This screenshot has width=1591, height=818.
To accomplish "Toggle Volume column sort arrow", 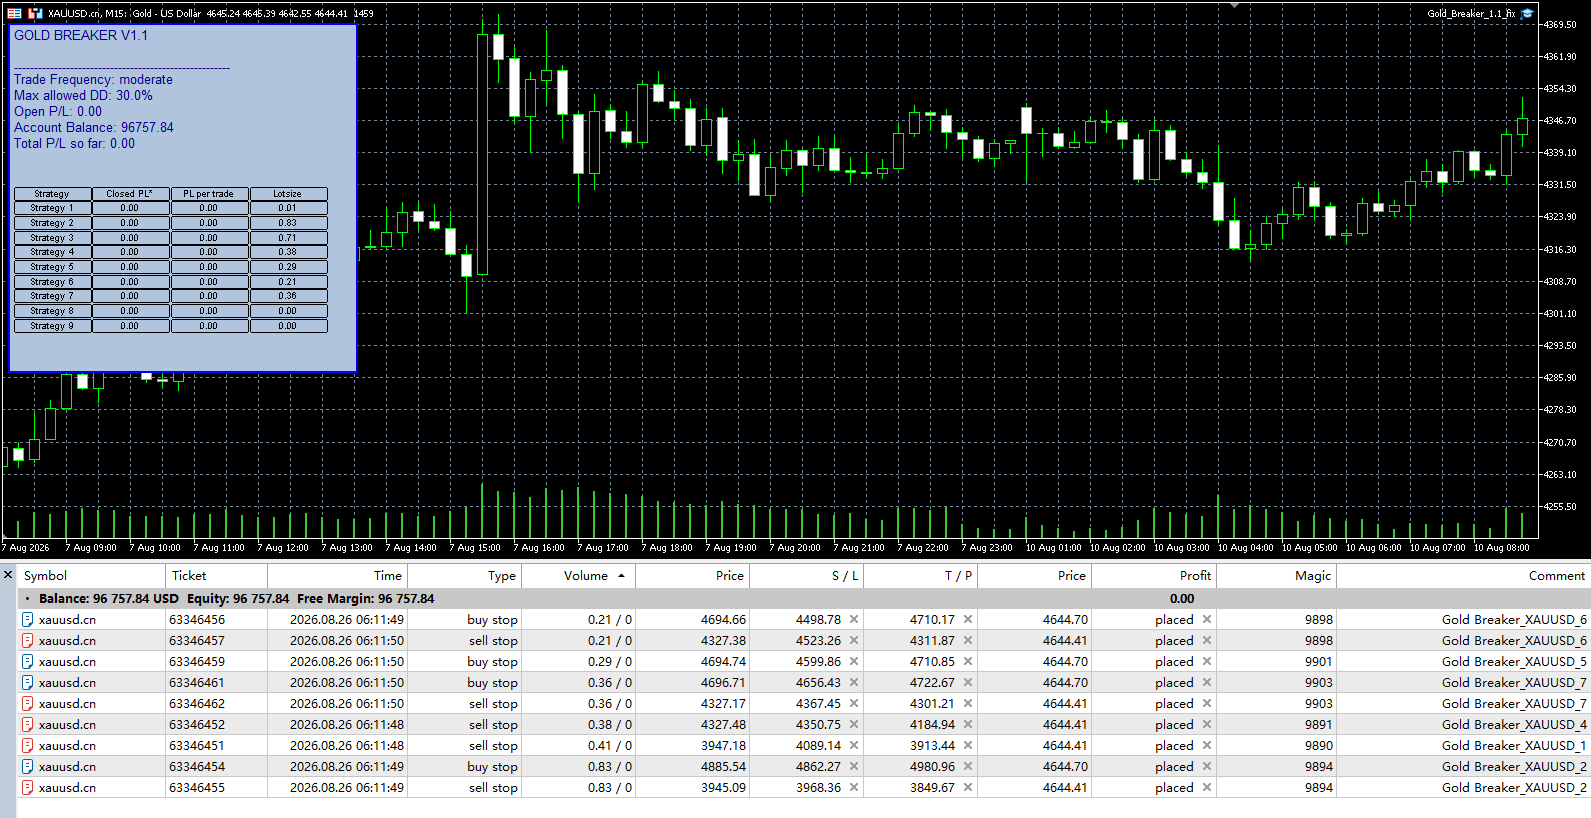I will [x=621, y=576].
